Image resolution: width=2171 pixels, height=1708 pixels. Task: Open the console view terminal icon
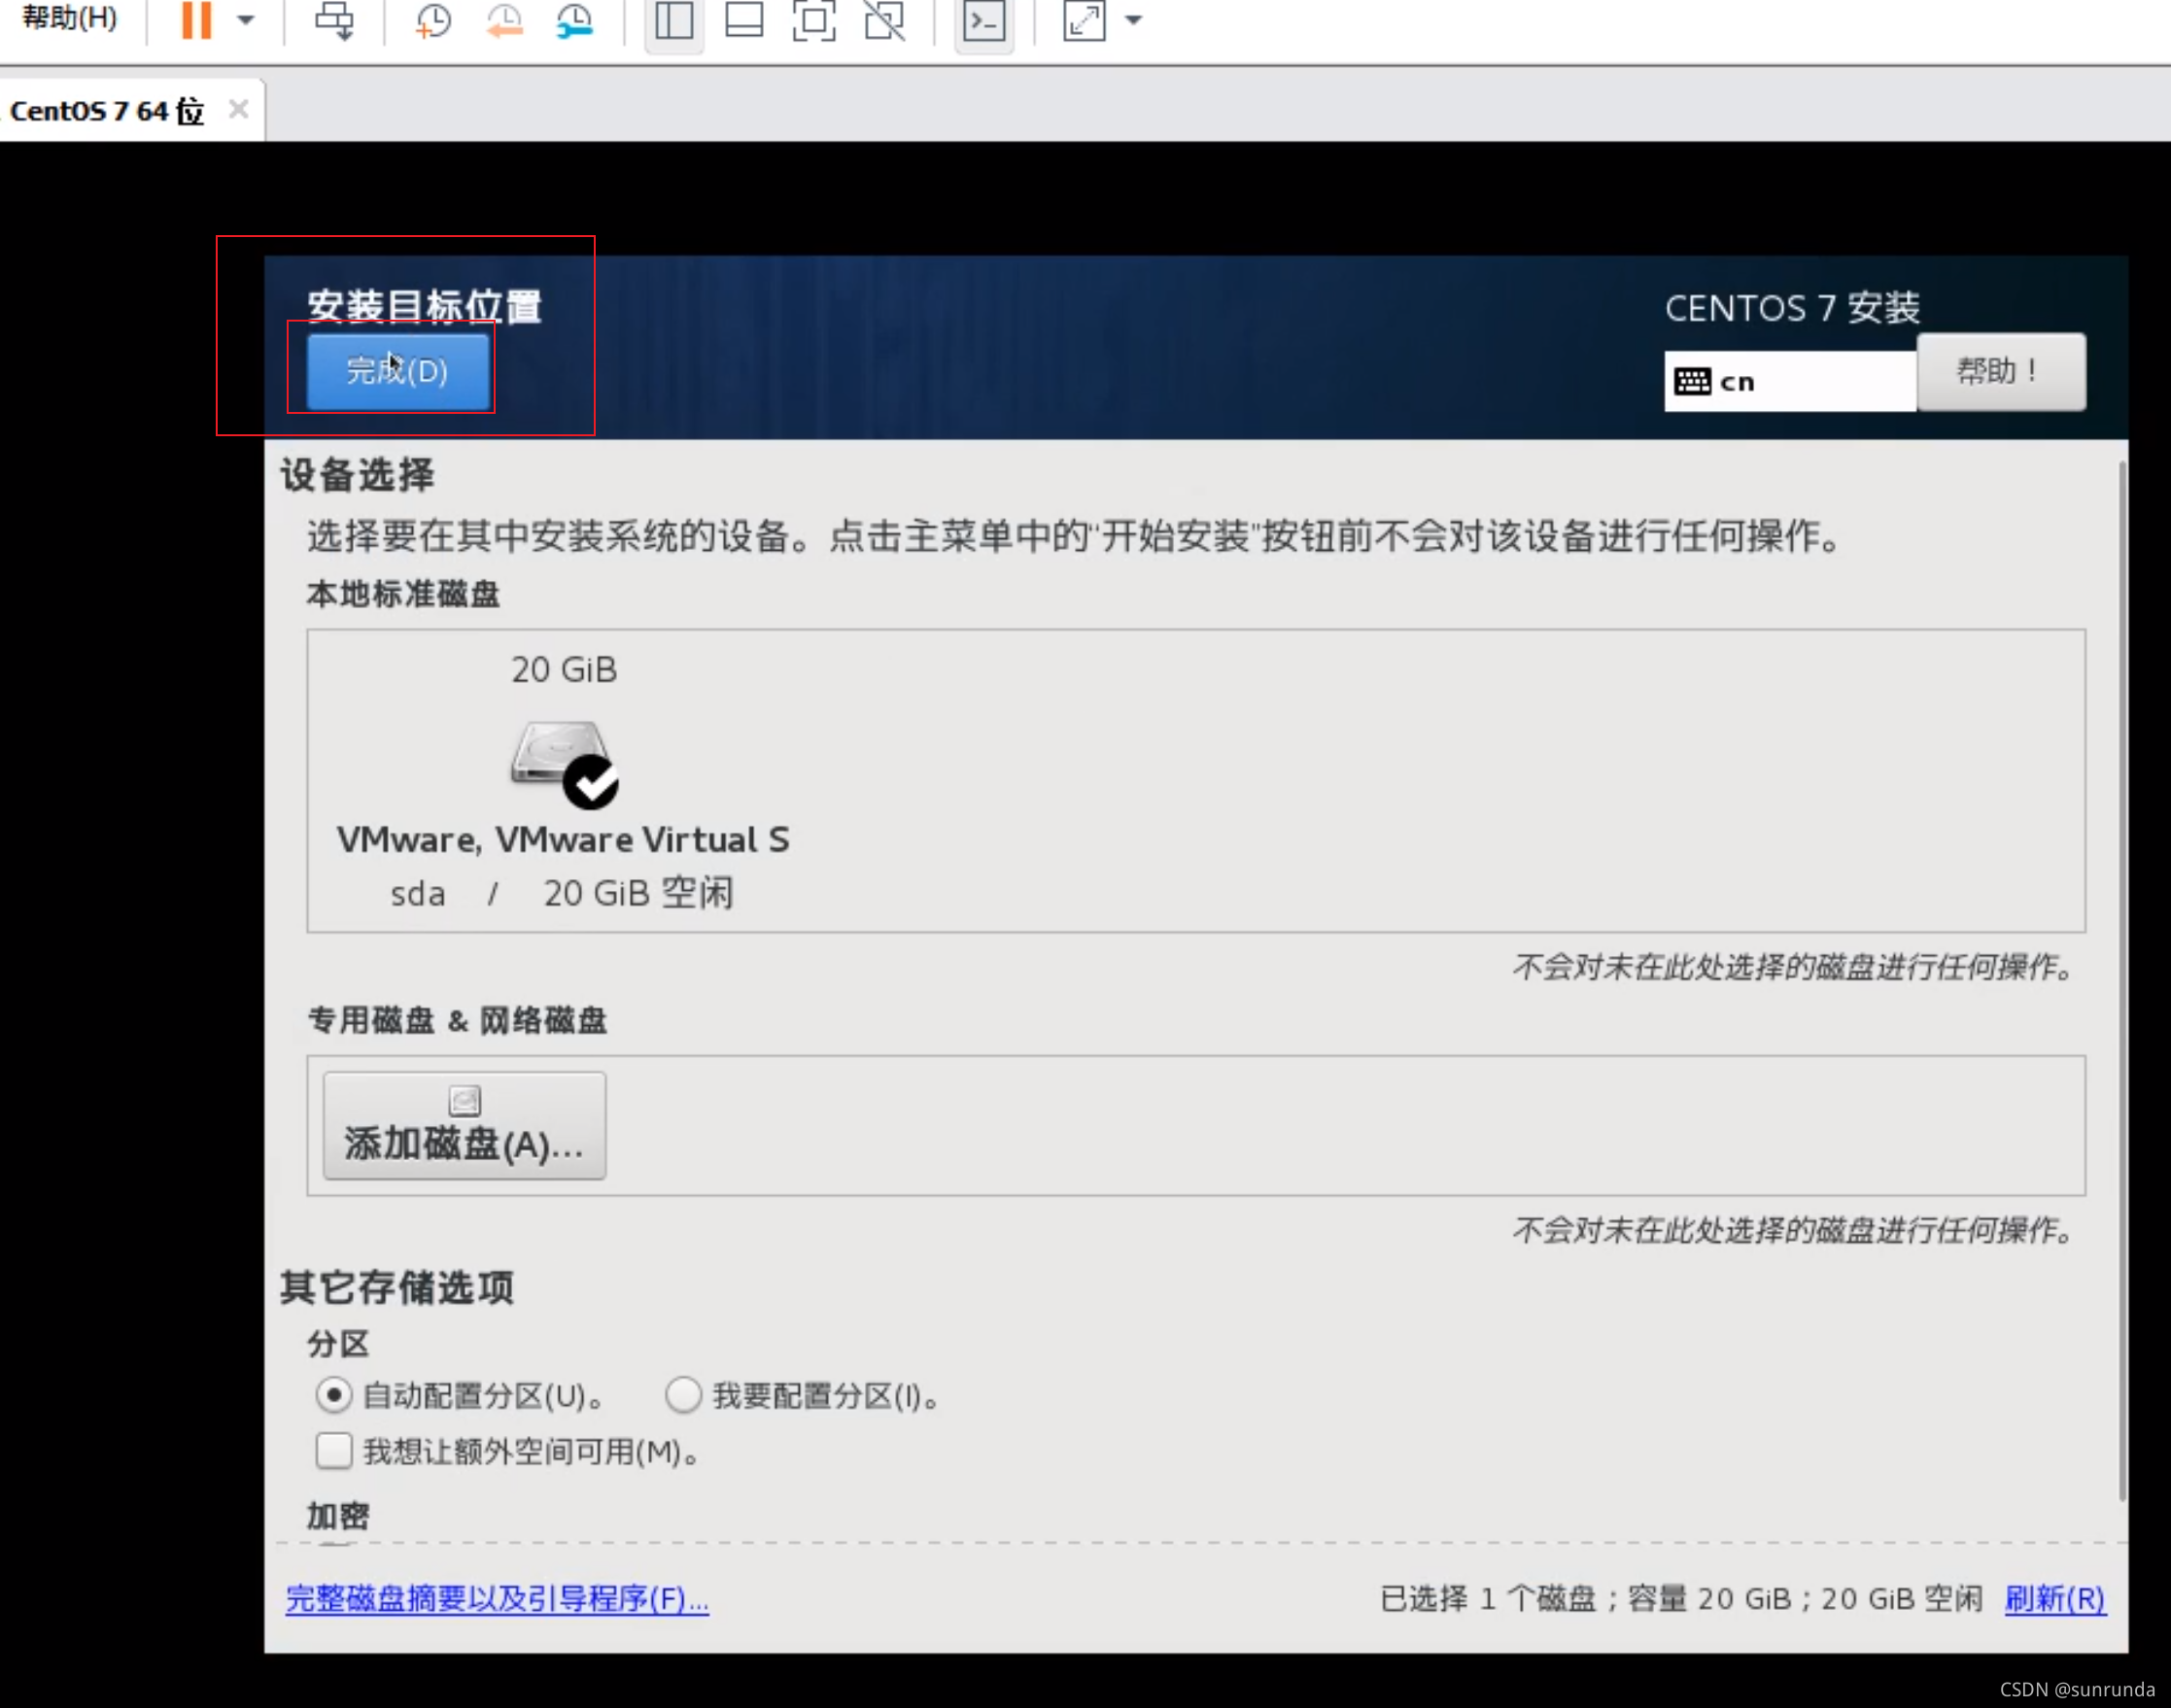(x=984, y=20)
